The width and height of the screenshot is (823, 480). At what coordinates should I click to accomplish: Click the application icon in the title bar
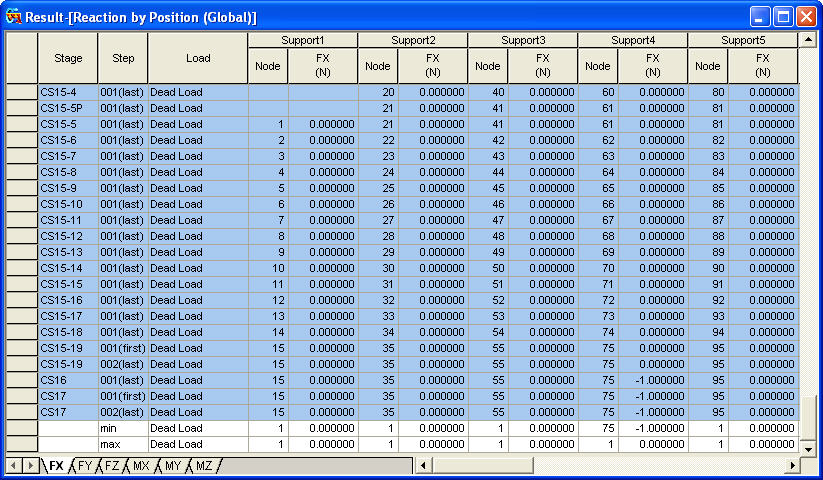(13, 17)
